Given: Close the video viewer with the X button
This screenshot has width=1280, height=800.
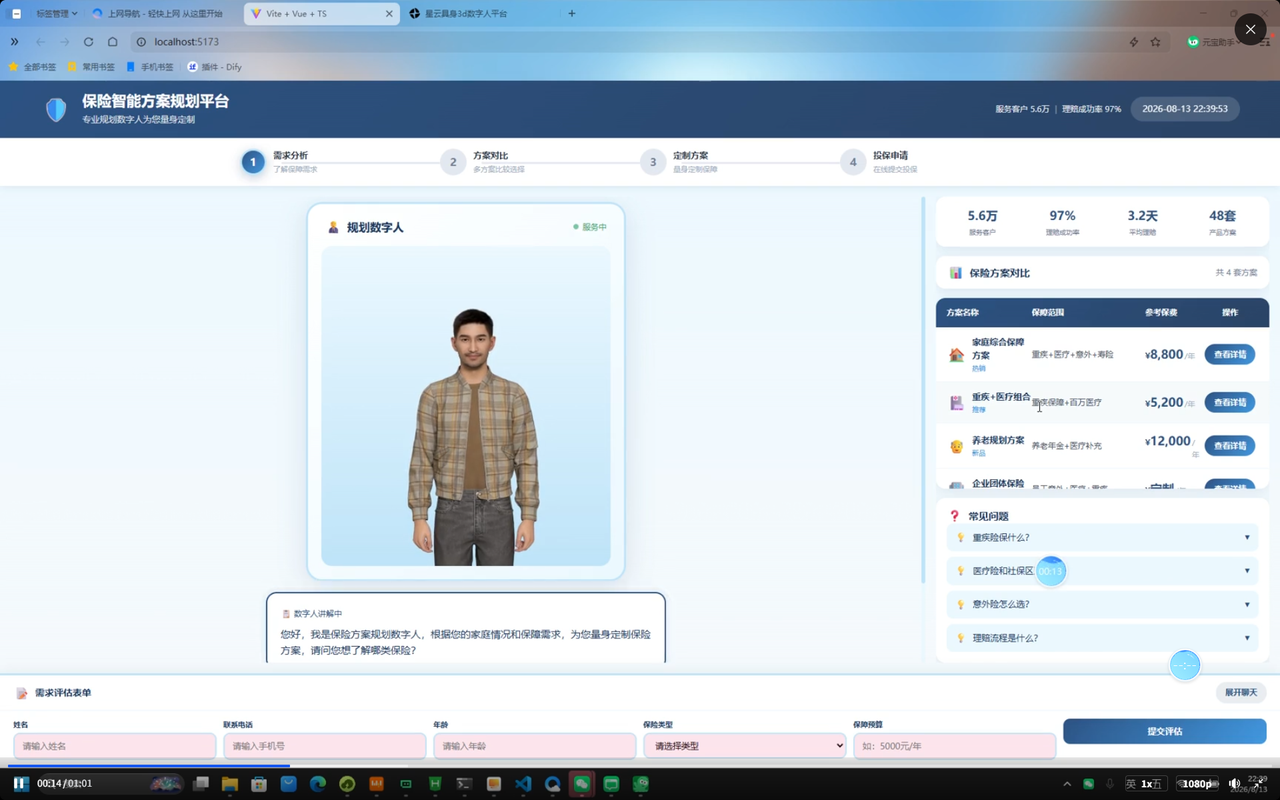Looking at the screenshot, I should tap(1250, 29).
